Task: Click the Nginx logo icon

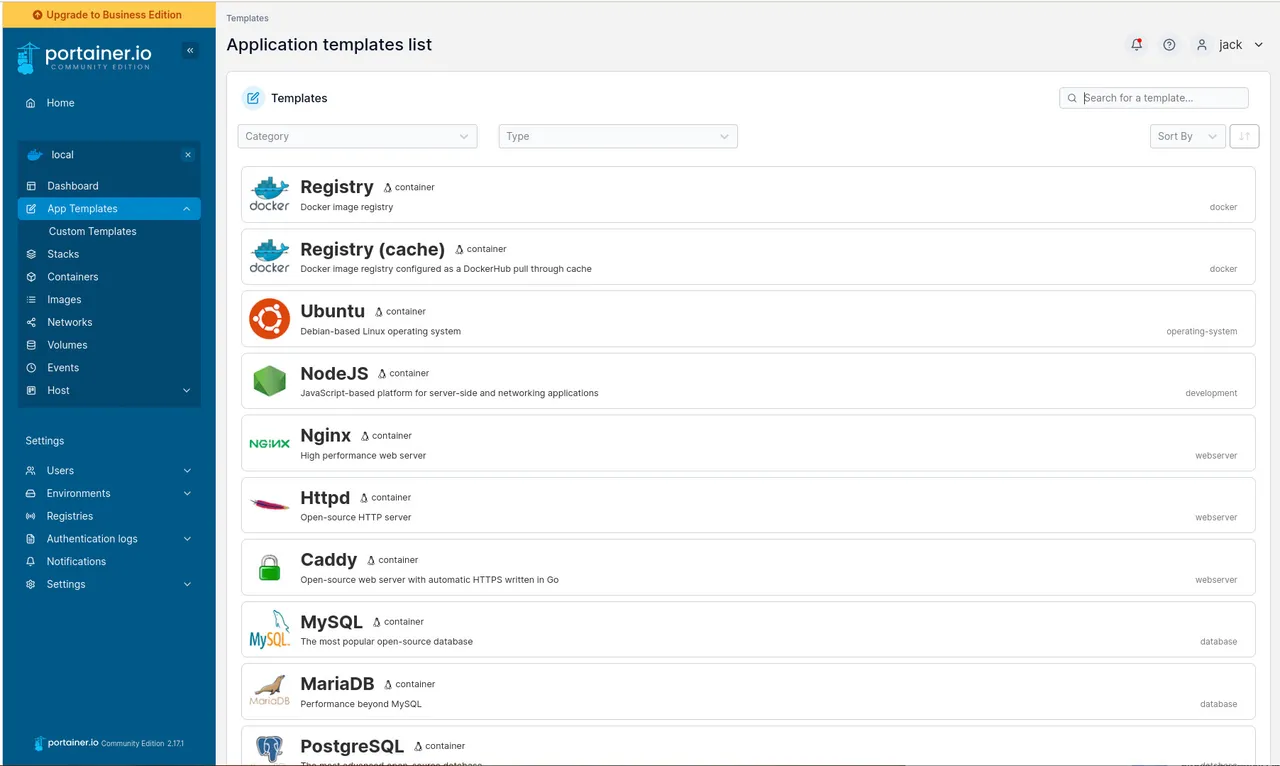Action: pyautogui.click(x=269, y=443)
